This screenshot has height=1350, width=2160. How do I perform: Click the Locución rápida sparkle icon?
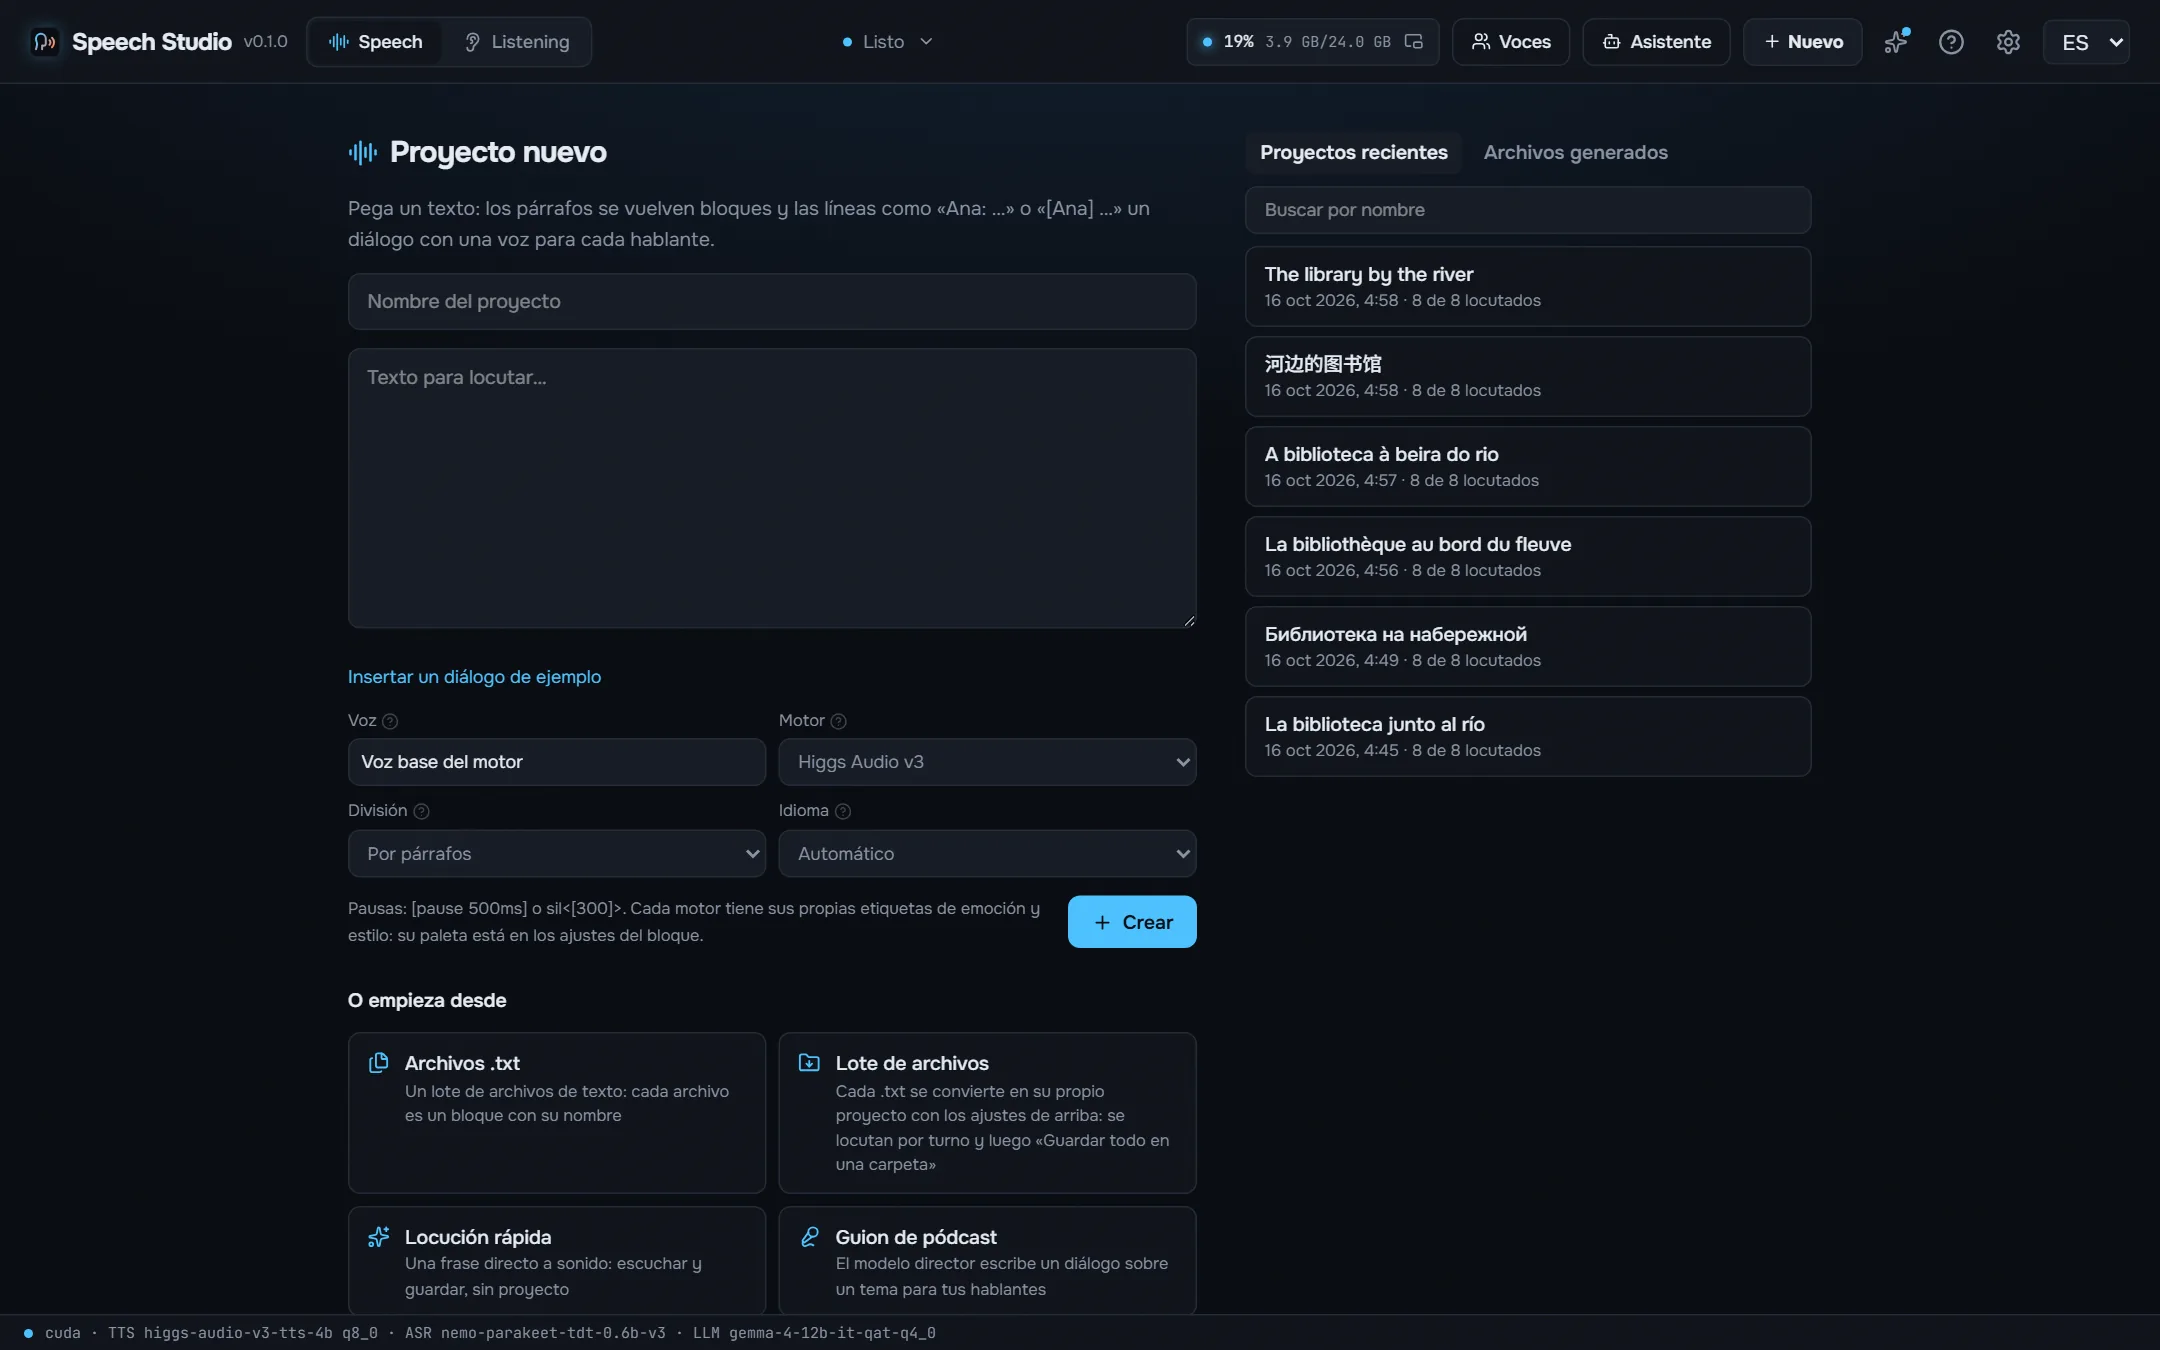378,1237
